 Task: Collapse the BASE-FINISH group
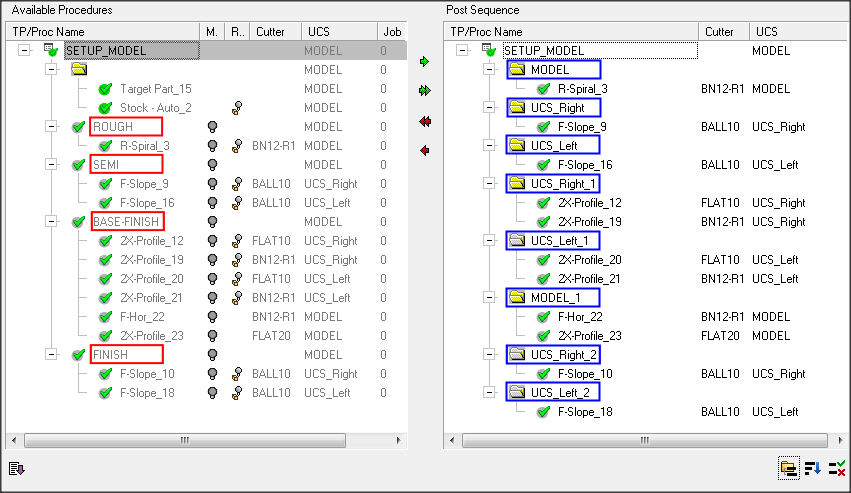pyautogui.click(x=51, y=222)
